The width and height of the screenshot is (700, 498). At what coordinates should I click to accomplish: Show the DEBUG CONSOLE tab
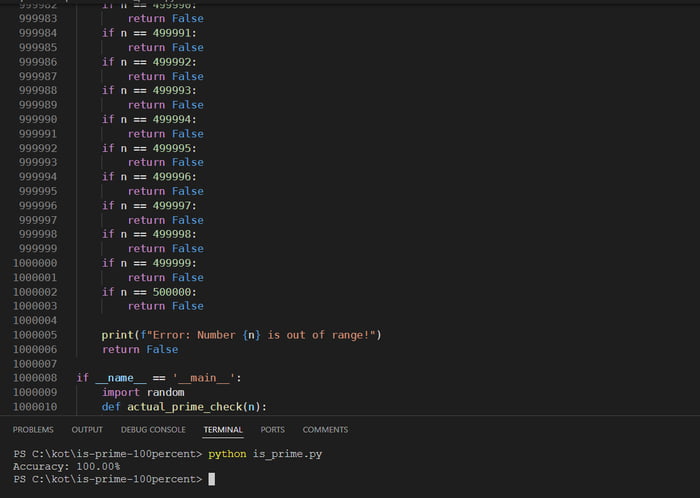(153, 430)
